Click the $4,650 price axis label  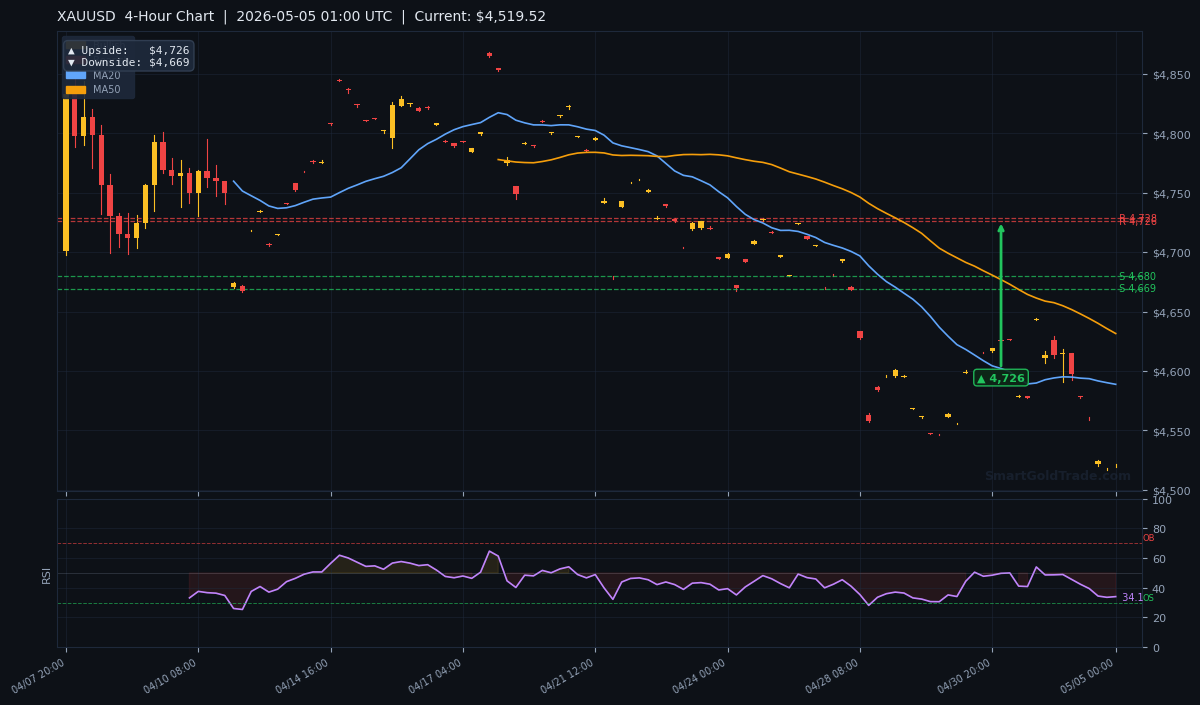coord(1171,313)
